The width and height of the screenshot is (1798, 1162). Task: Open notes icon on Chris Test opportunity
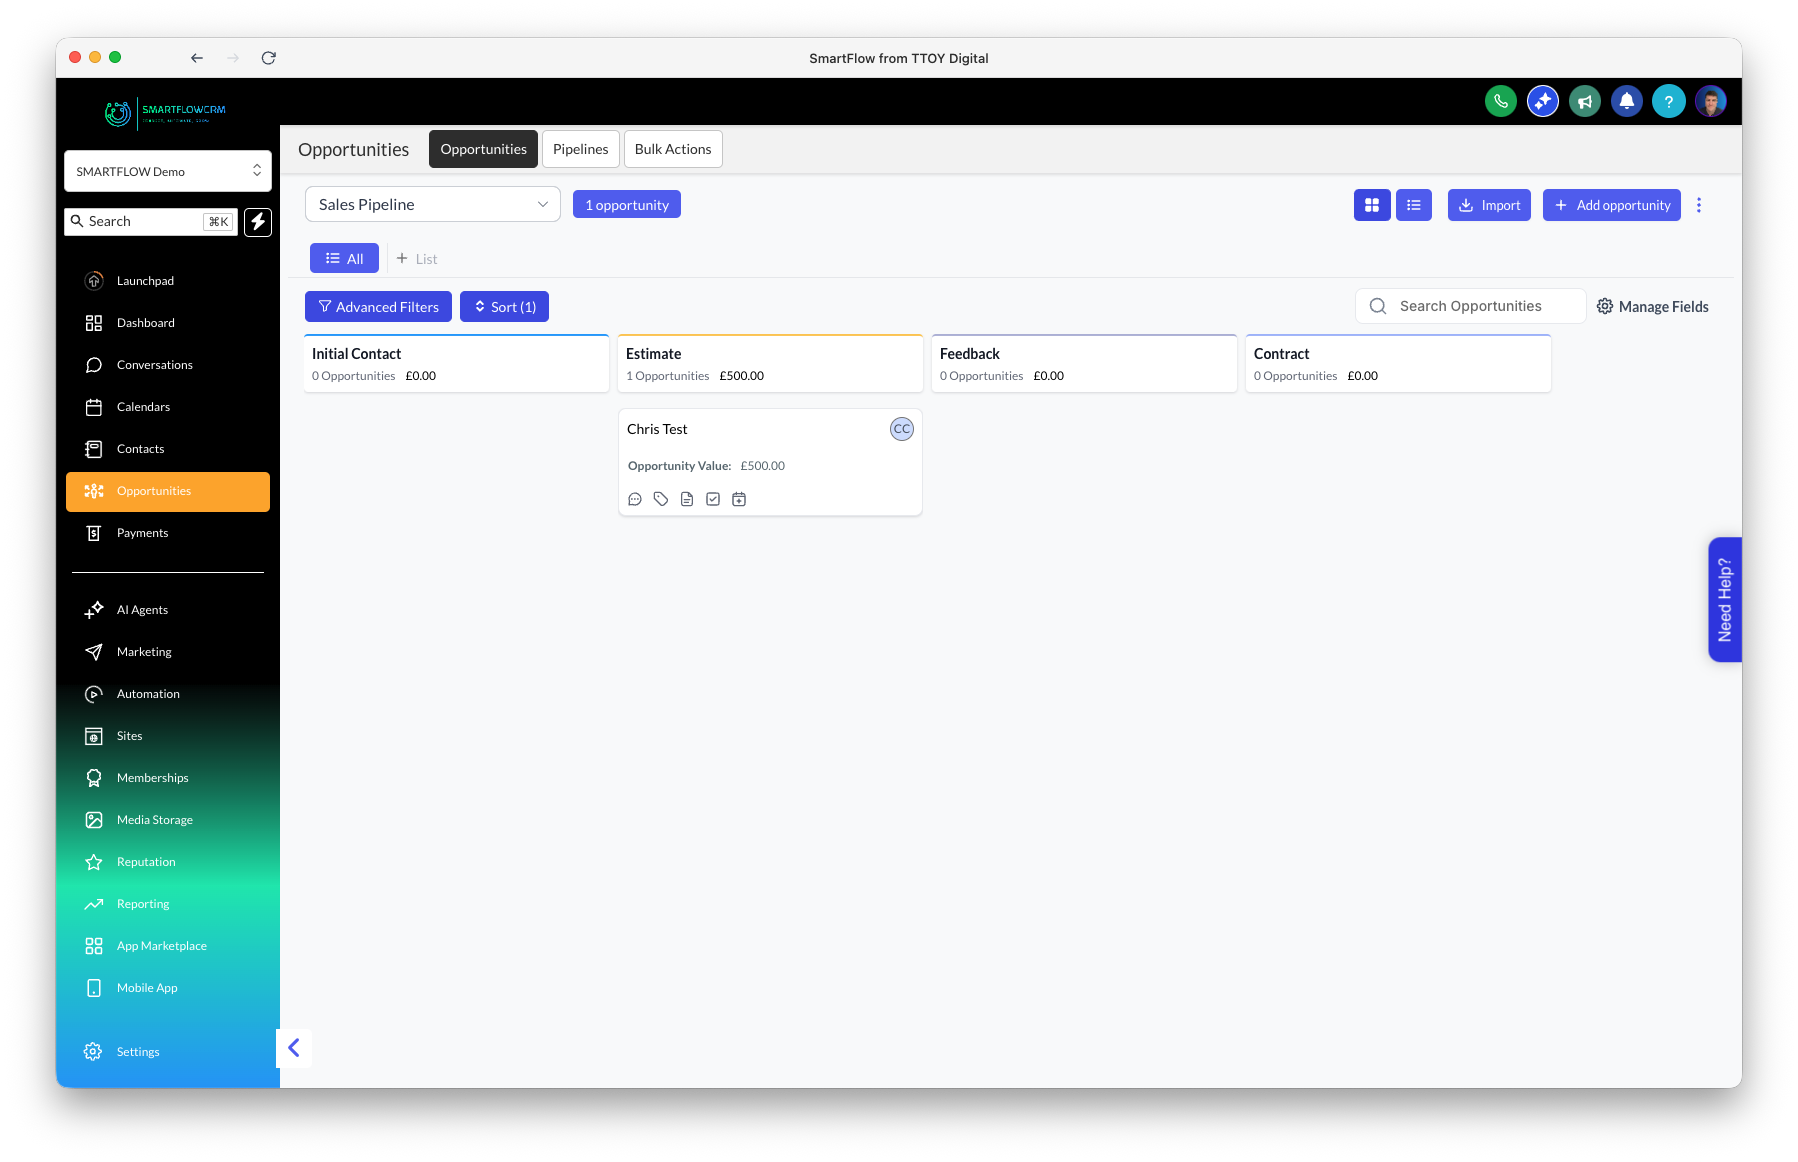(687, 499)
